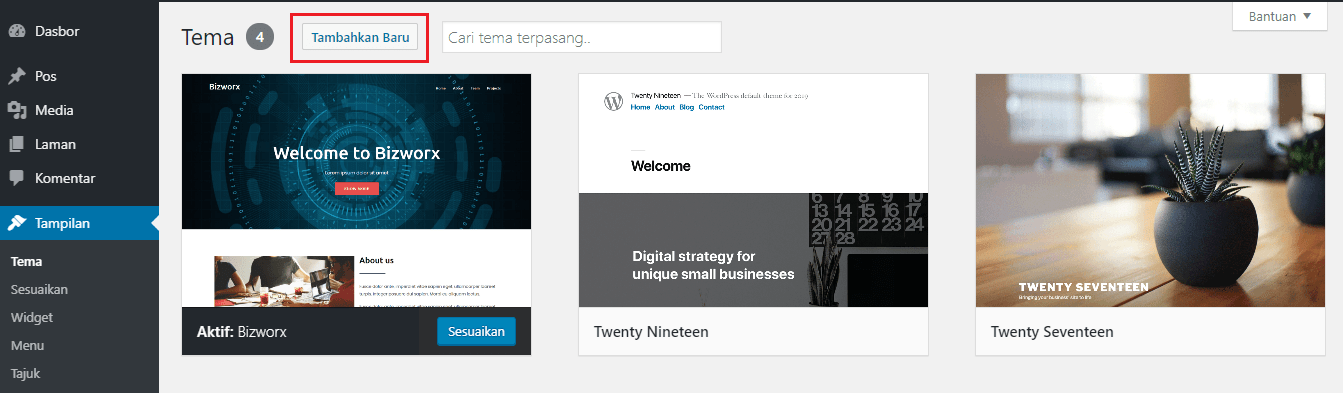1343x393 pixels.
Task: Select Tema submenu item
Action: coord(26,262)
